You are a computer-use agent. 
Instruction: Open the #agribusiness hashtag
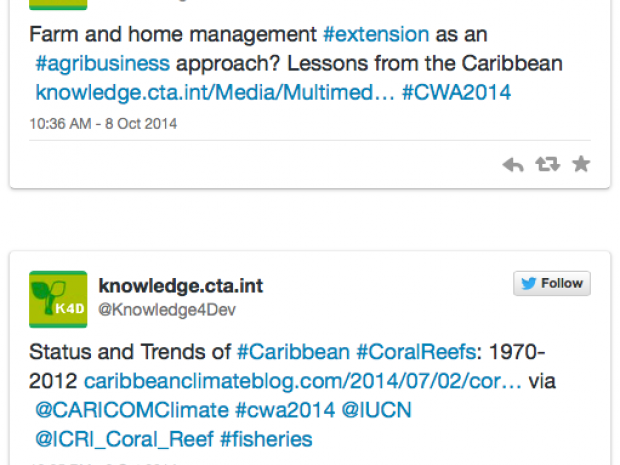[102, 64]
